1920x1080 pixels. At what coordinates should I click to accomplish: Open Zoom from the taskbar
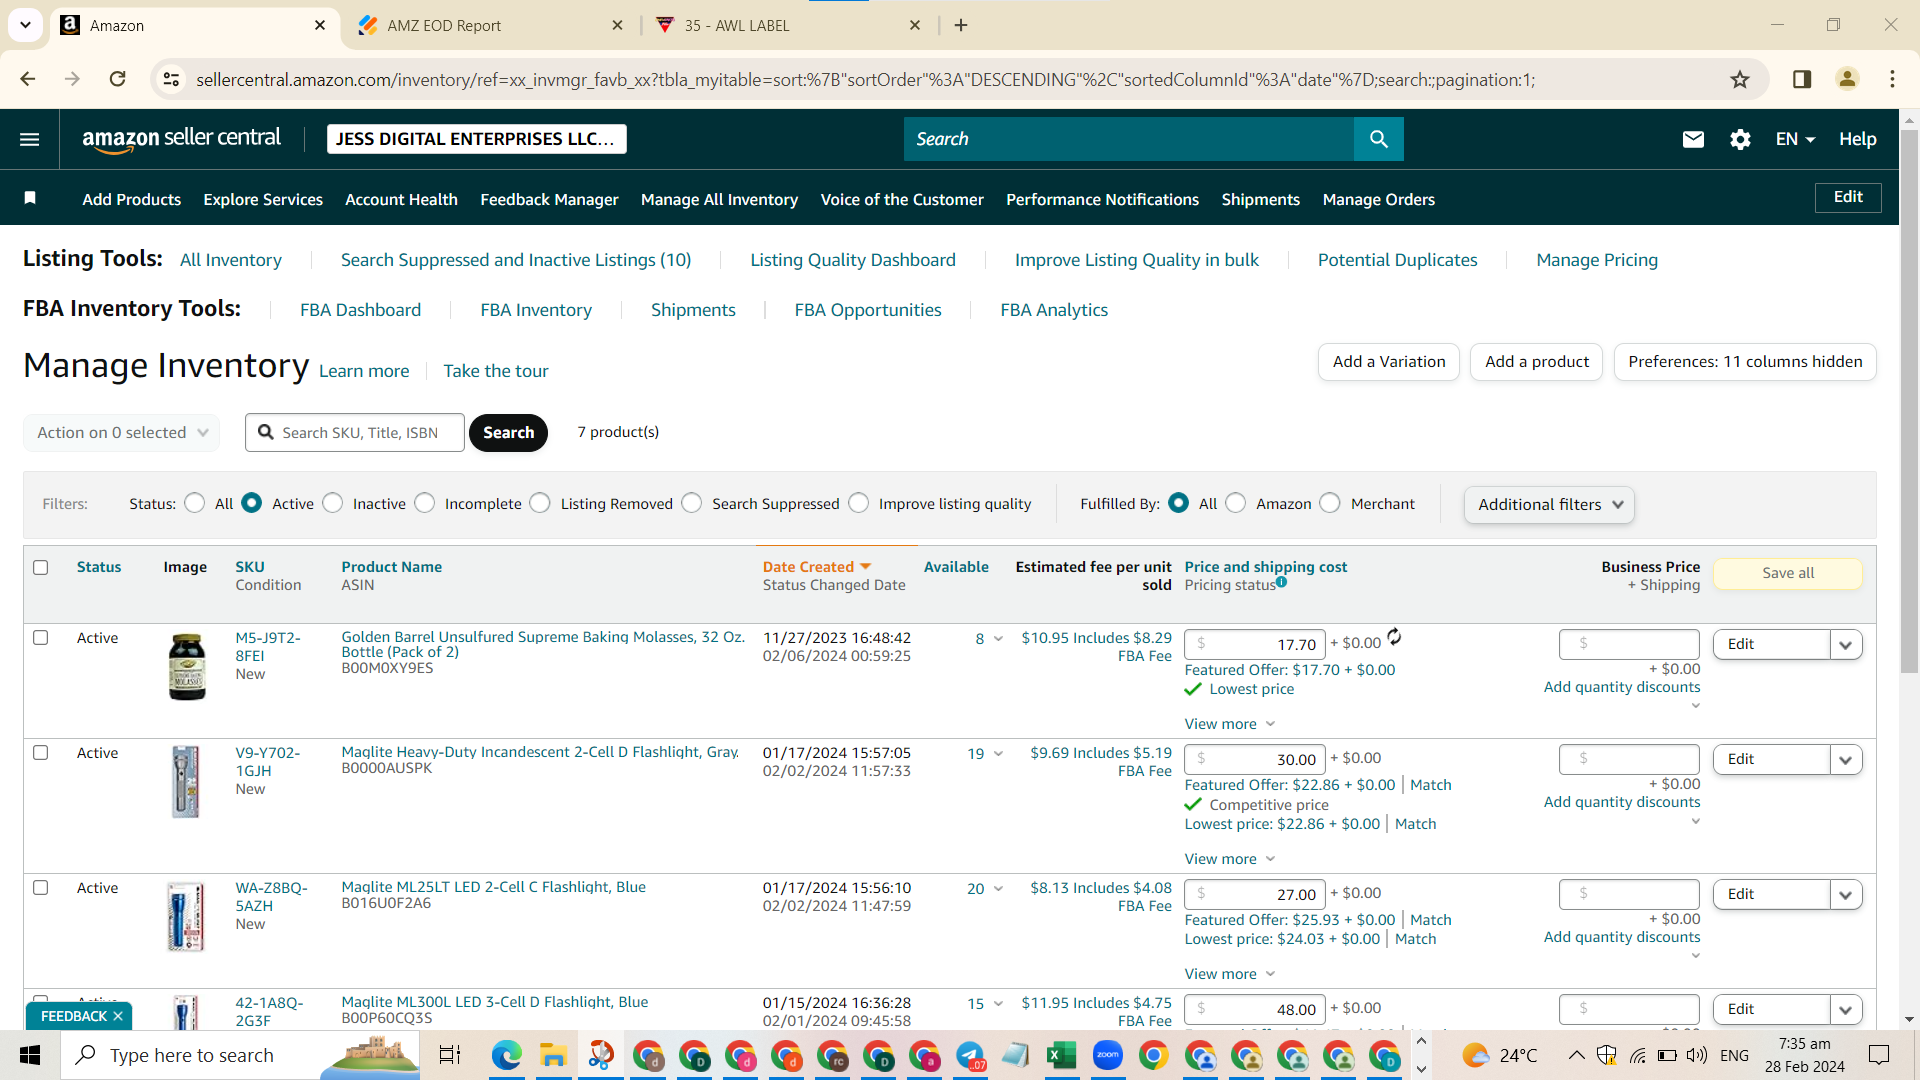pos(1107,1055)
